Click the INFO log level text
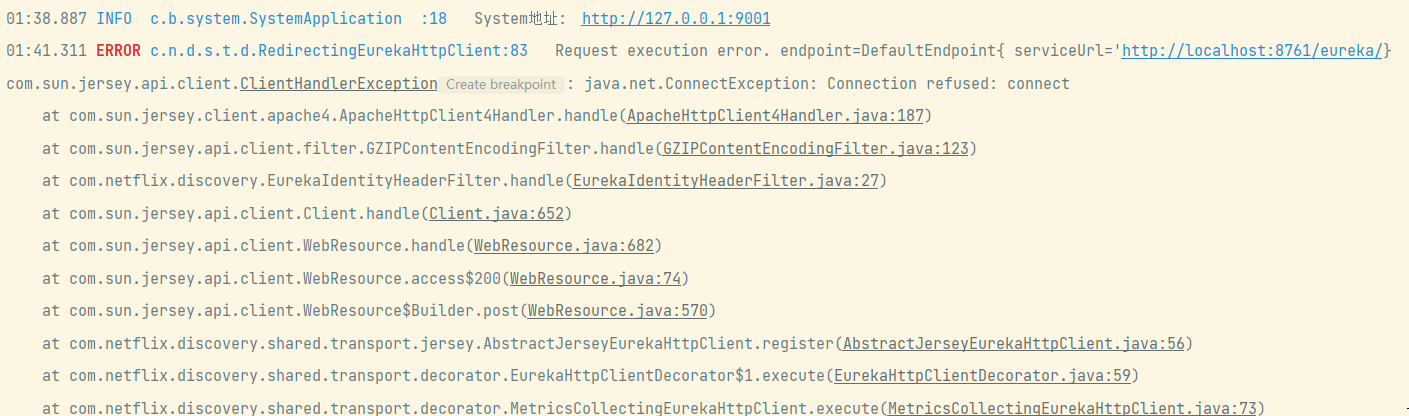The image size is (1409, 416). 114,19
